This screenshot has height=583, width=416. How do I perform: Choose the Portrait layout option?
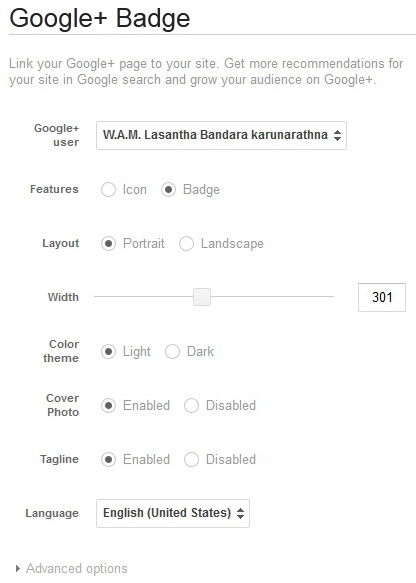click(x=108, y=244)
